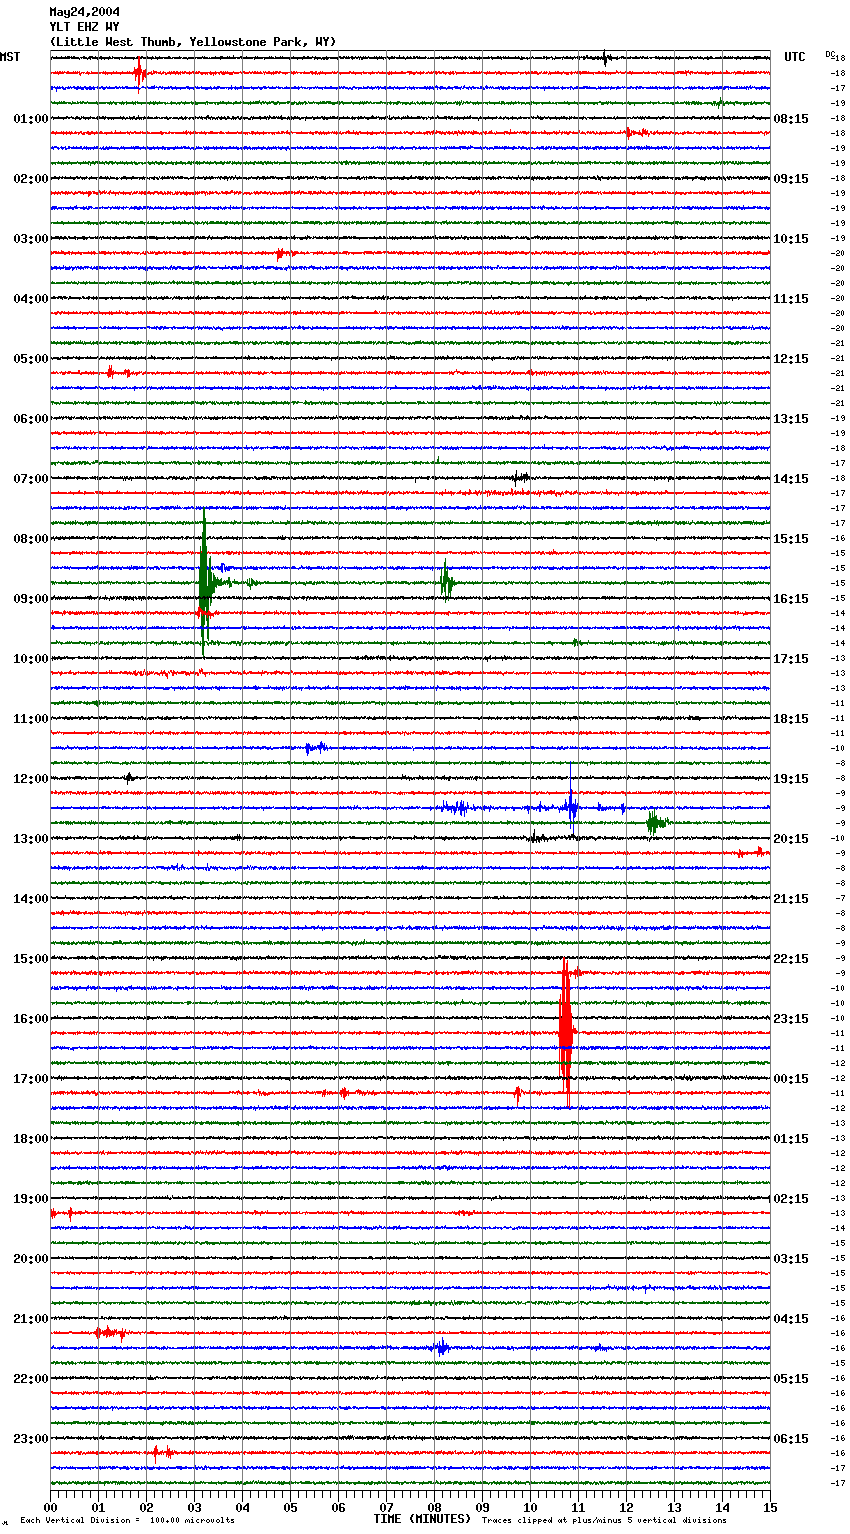This screenshot has height=1534, width=850.
Task: Select the 22:00 MST row label
Action: click(x=31, y=1379)
